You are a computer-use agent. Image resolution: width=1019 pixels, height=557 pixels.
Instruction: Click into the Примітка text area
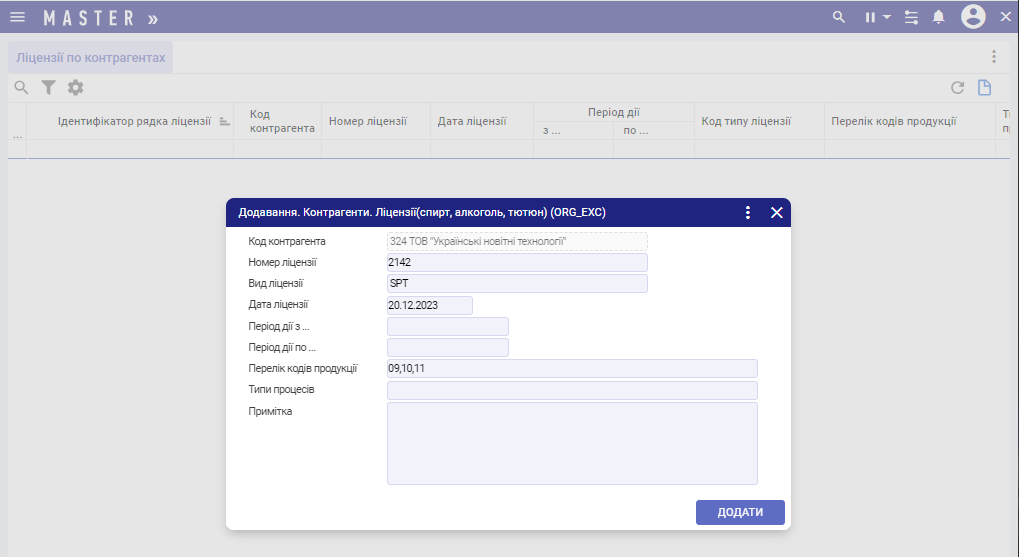click(x=571, y=443)
